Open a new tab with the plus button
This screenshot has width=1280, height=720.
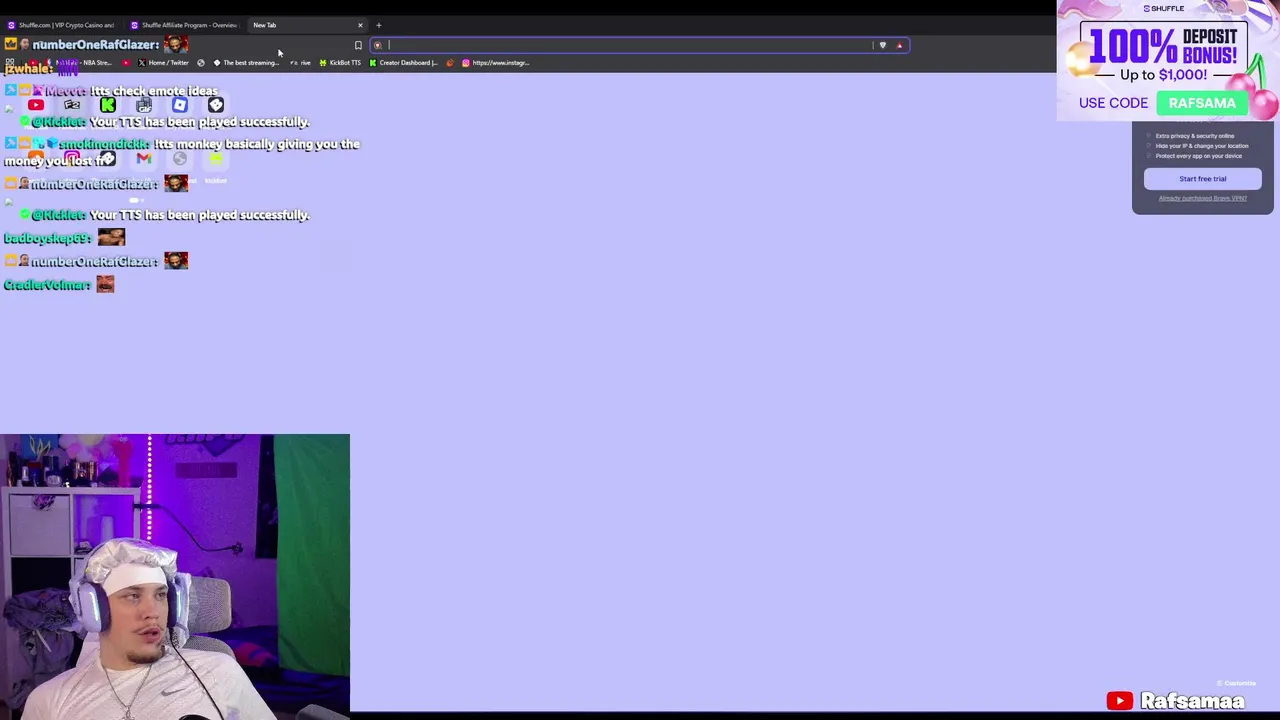[x=379, y=25]
